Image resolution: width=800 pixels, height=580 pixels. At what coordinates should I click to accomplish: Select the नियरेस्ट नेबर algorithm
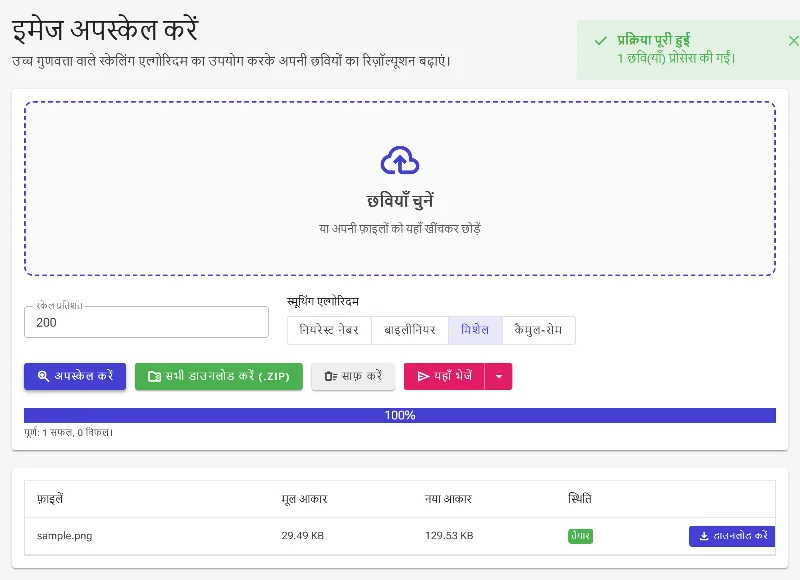click(x=329, y=330)
